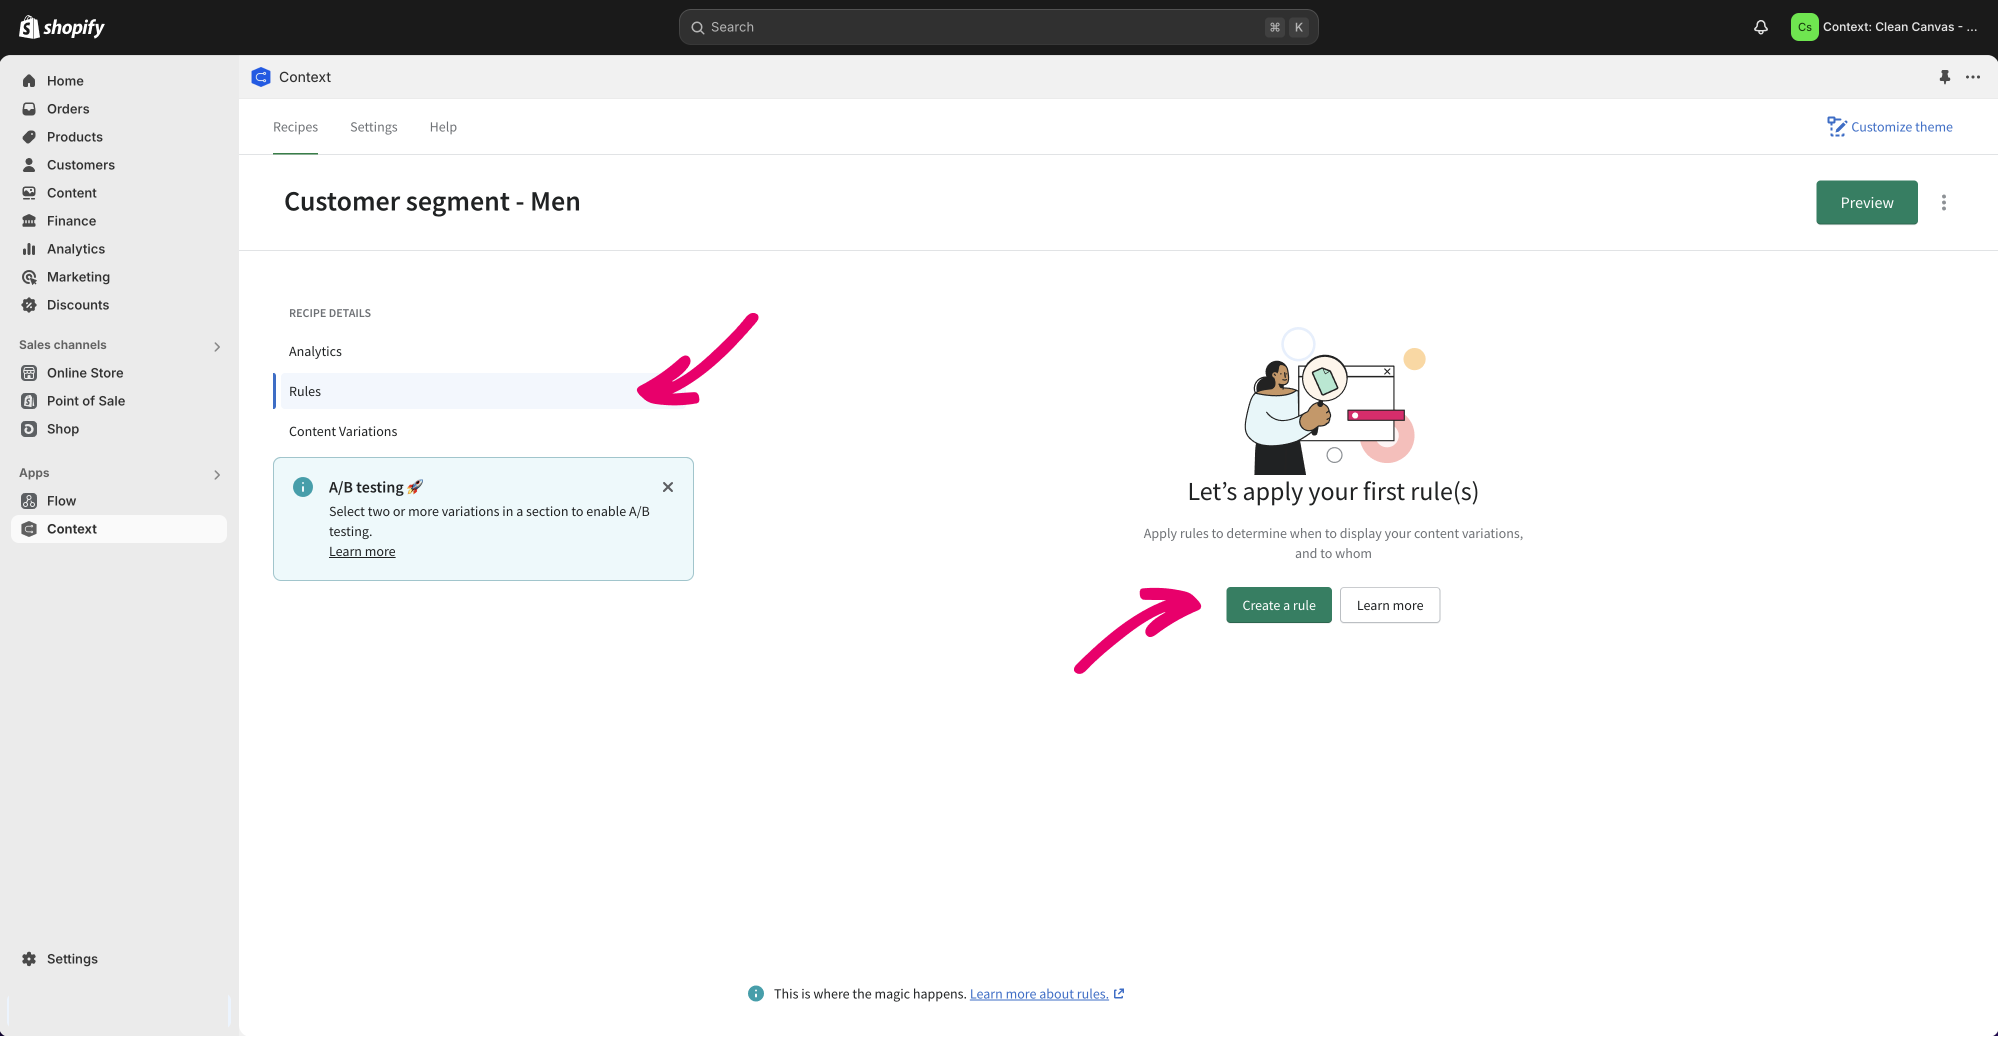Open the Flow app

[61, 501]
